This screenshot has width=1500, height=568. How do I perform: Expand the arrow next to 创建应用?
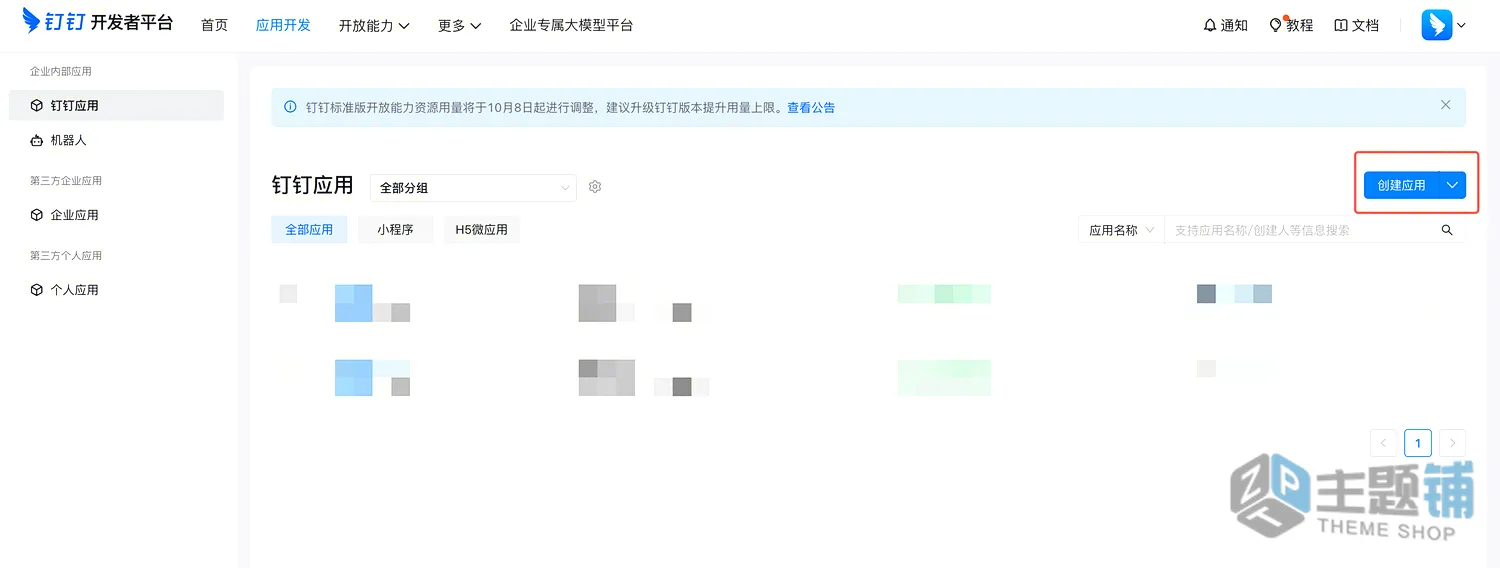click(x=1453, y=185)
